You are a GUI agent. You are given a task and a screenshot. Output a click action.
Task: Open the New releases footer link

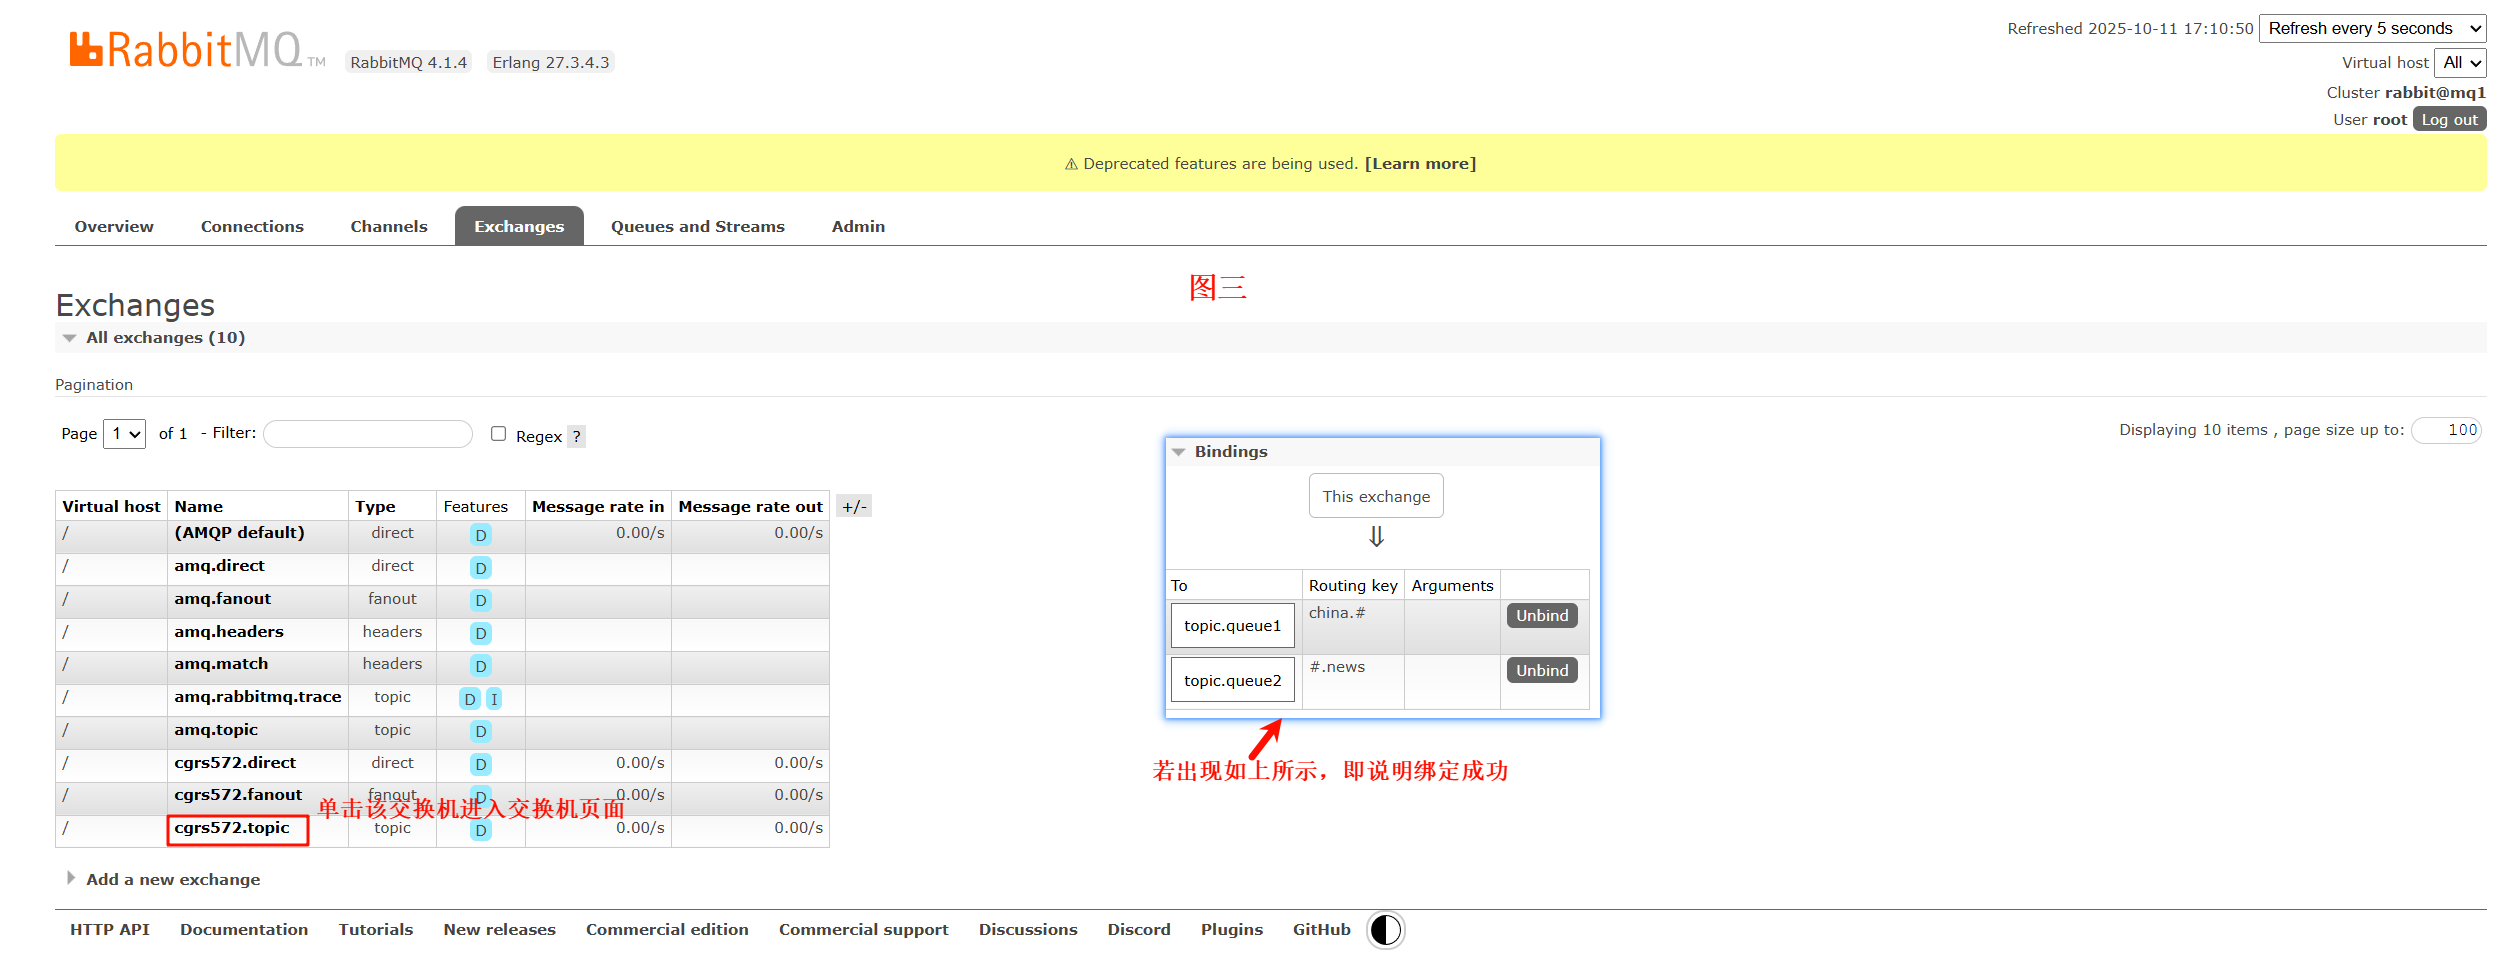500,930
